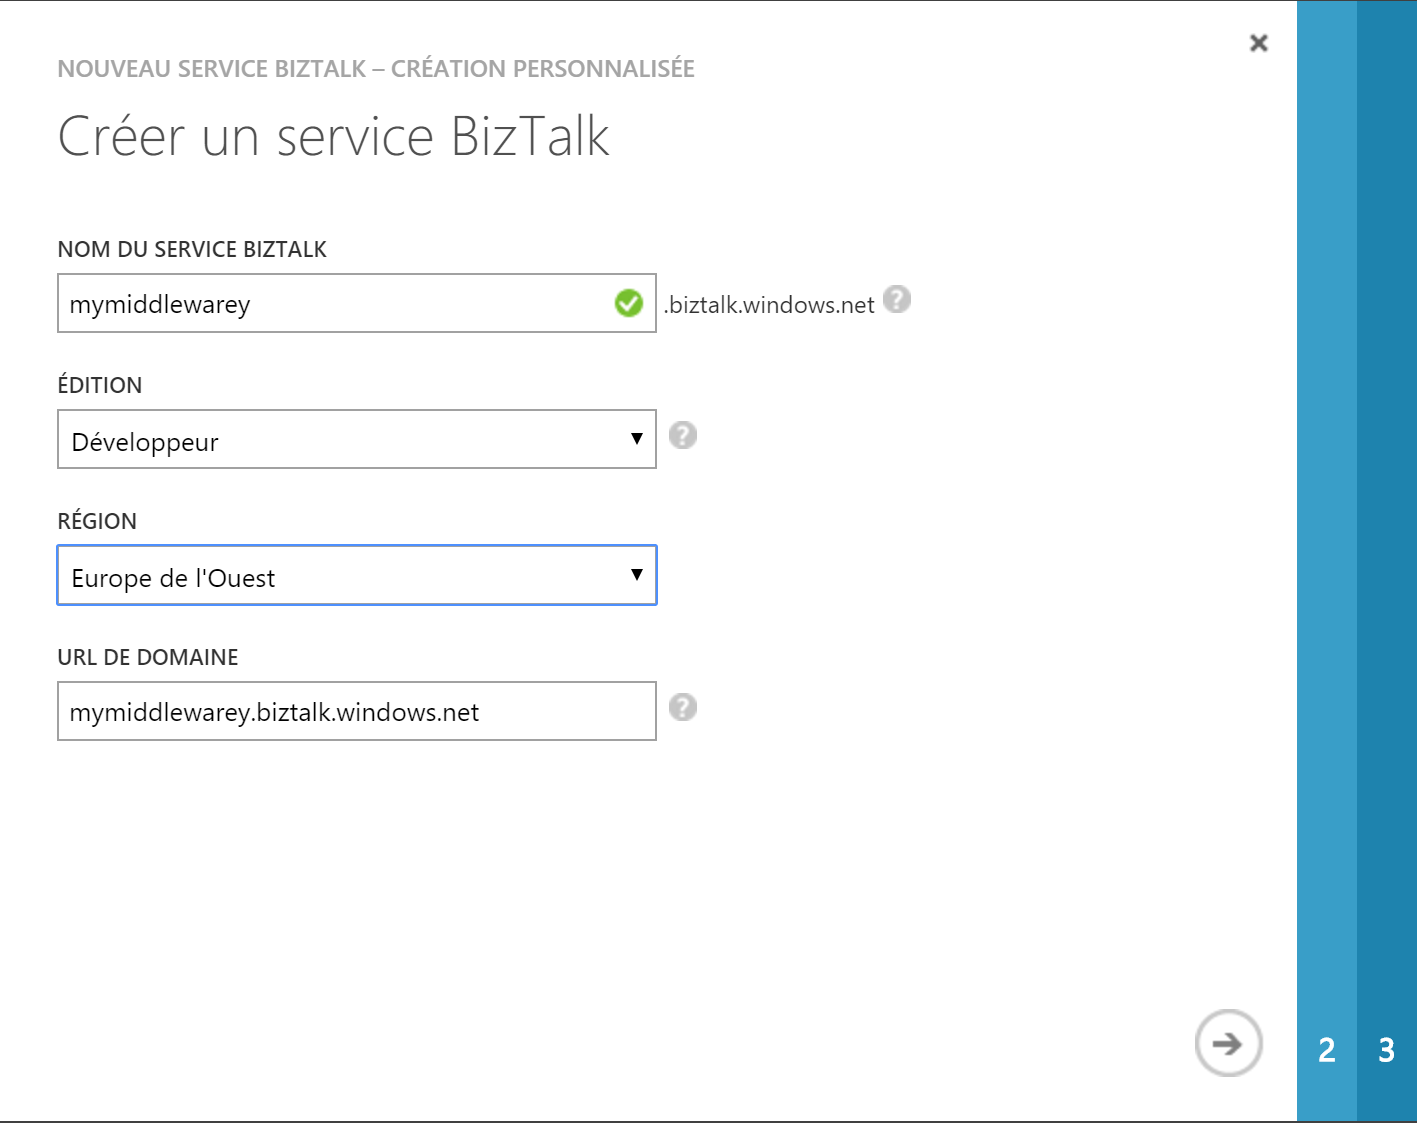Click '.biztalk.windows.net' suffix text
The width and height of the screenshot is (1417, 1123).
click(x=769, y=305)
